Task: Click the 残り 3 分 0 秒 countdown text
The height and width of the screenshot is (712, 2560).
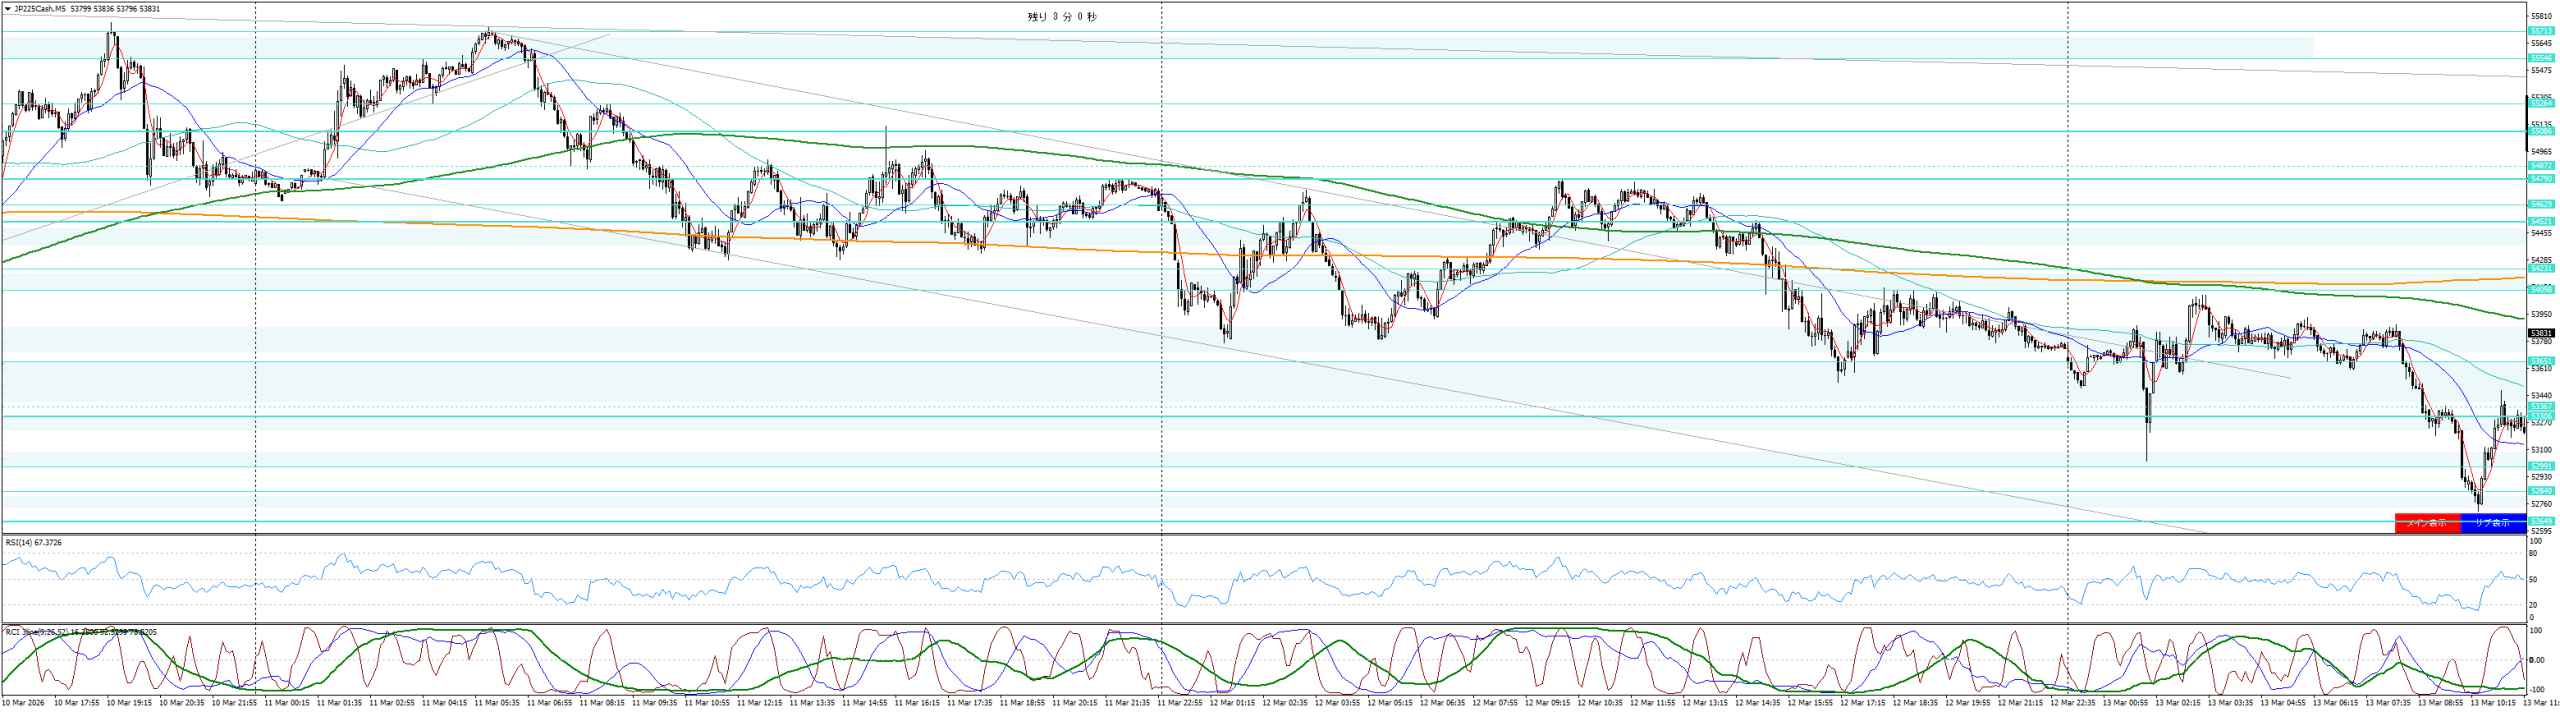Action: pos(1062,17)
